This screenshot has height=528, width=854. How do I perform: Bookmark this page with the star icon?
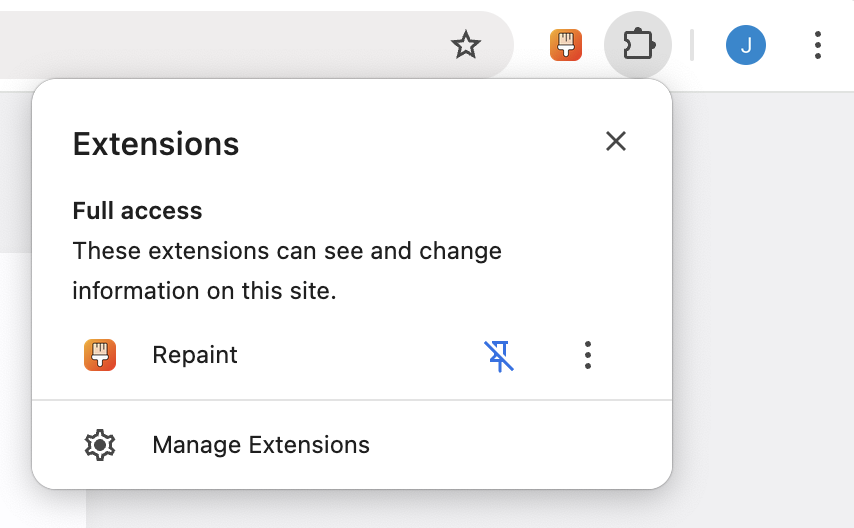466,45
